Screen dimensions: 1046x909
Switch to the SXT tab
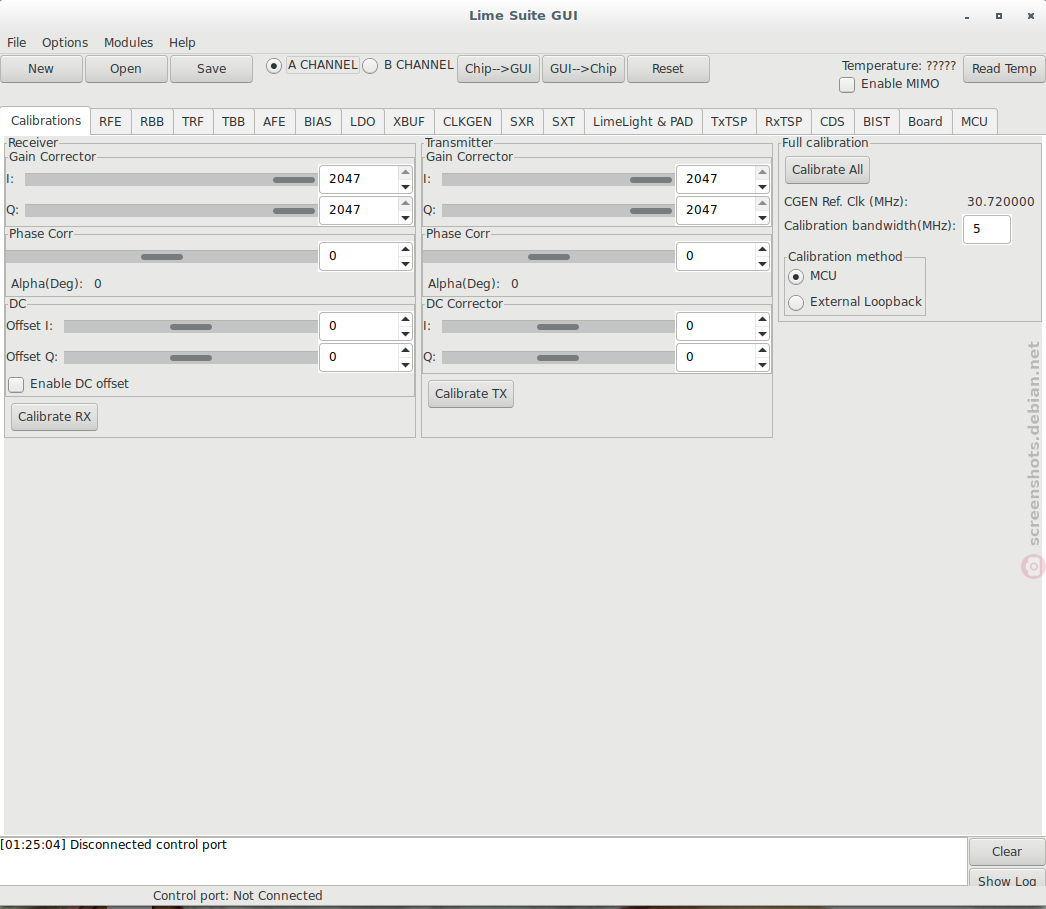click(564, 121)
